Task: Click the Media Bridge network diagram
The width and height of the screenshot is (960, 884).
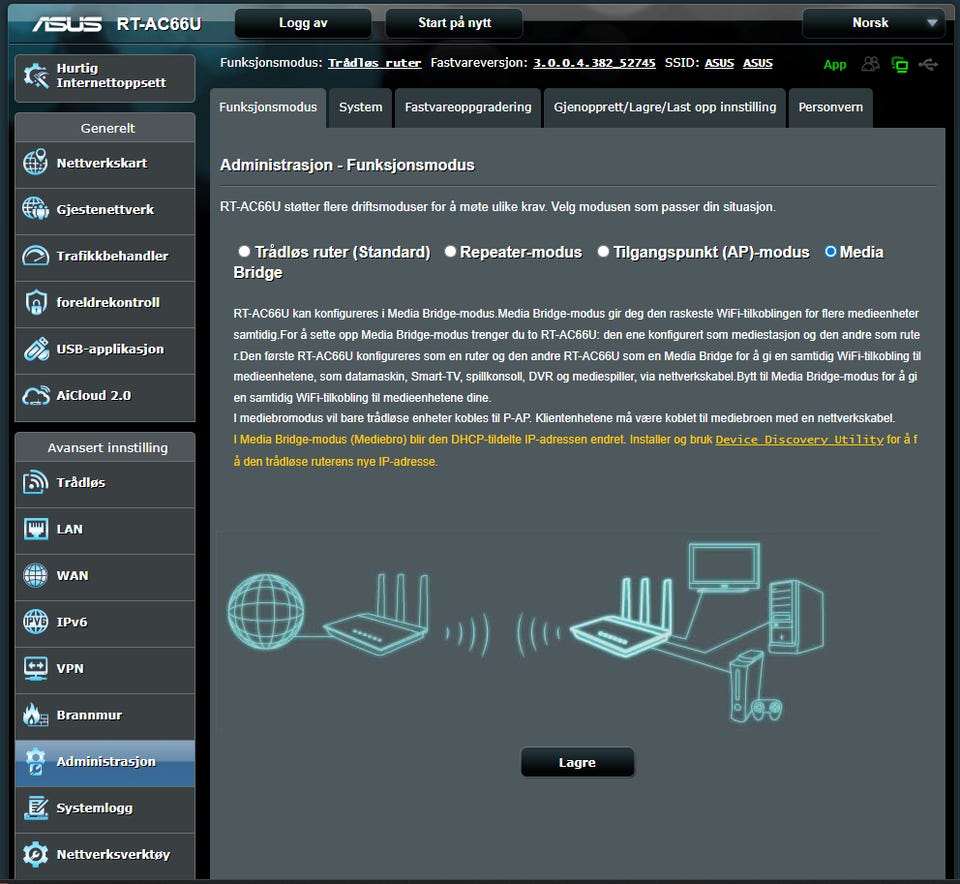Action: click(548, 631)
